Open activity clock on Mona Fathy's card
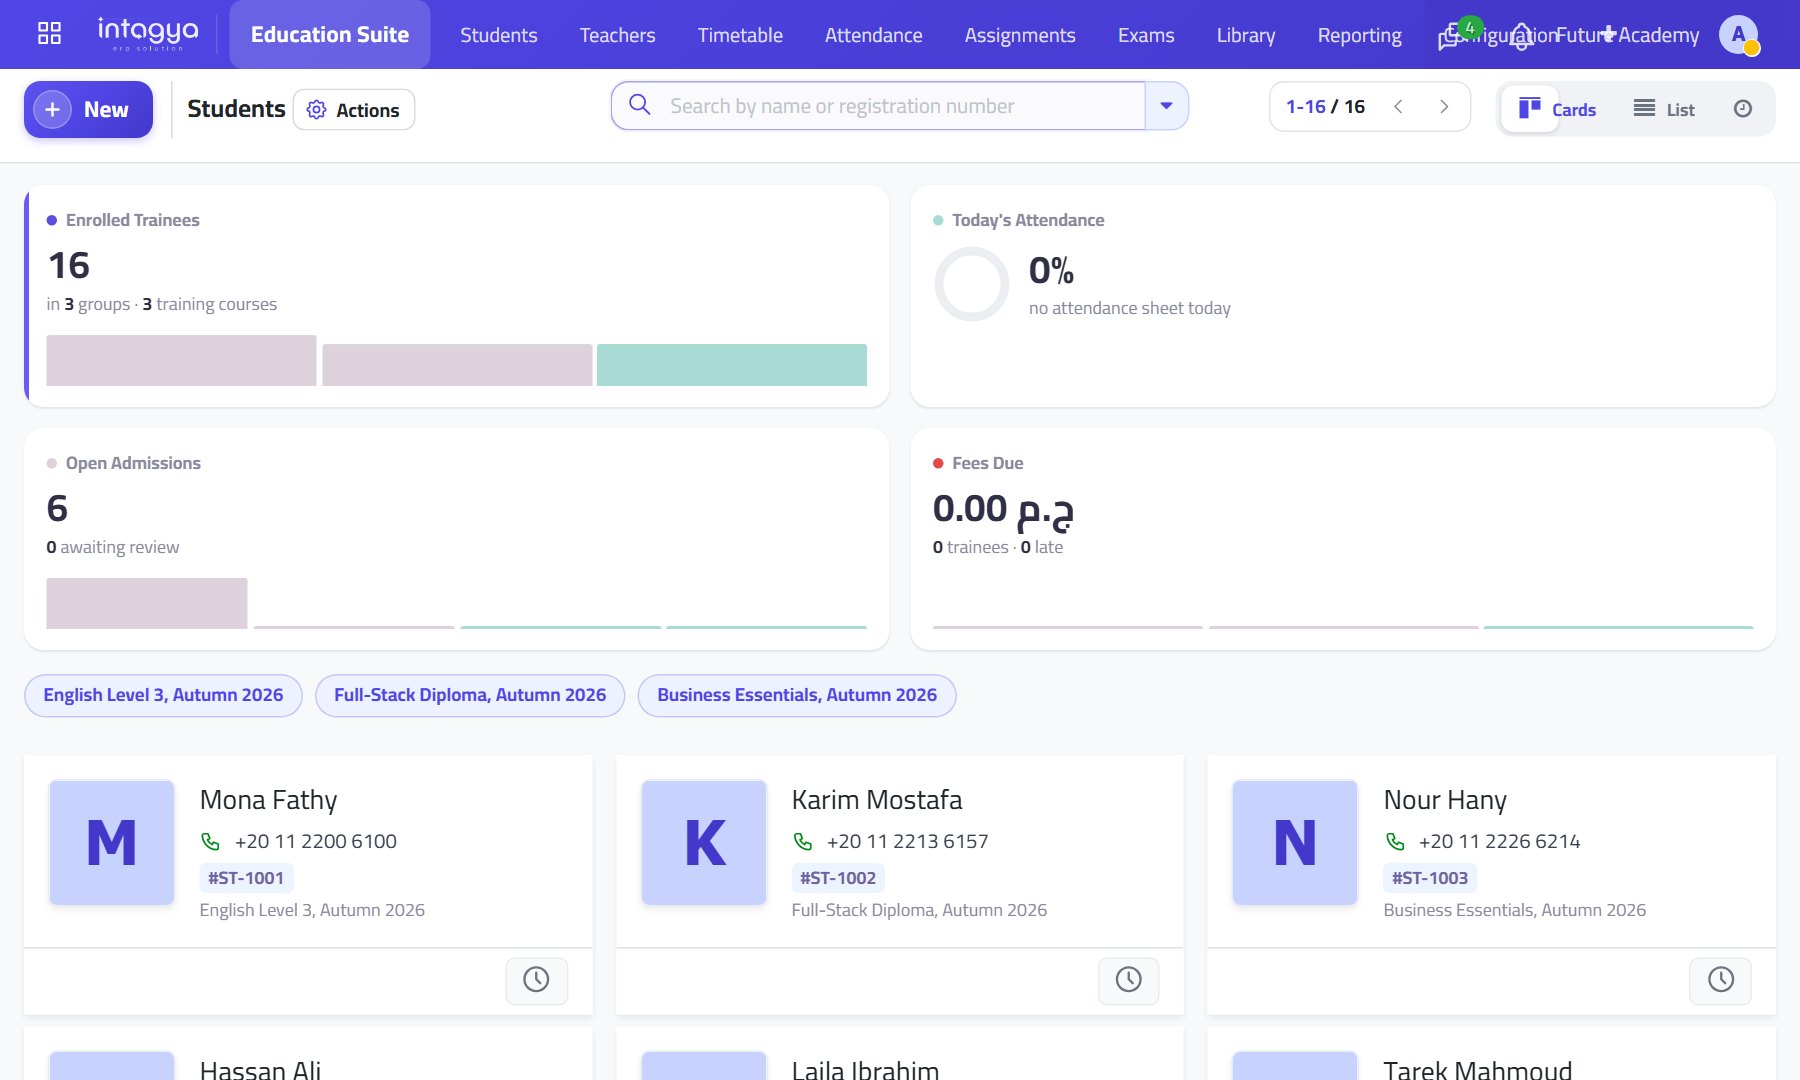The height and width of the screenshot is (1080, 1800). (x=537, y=980)
